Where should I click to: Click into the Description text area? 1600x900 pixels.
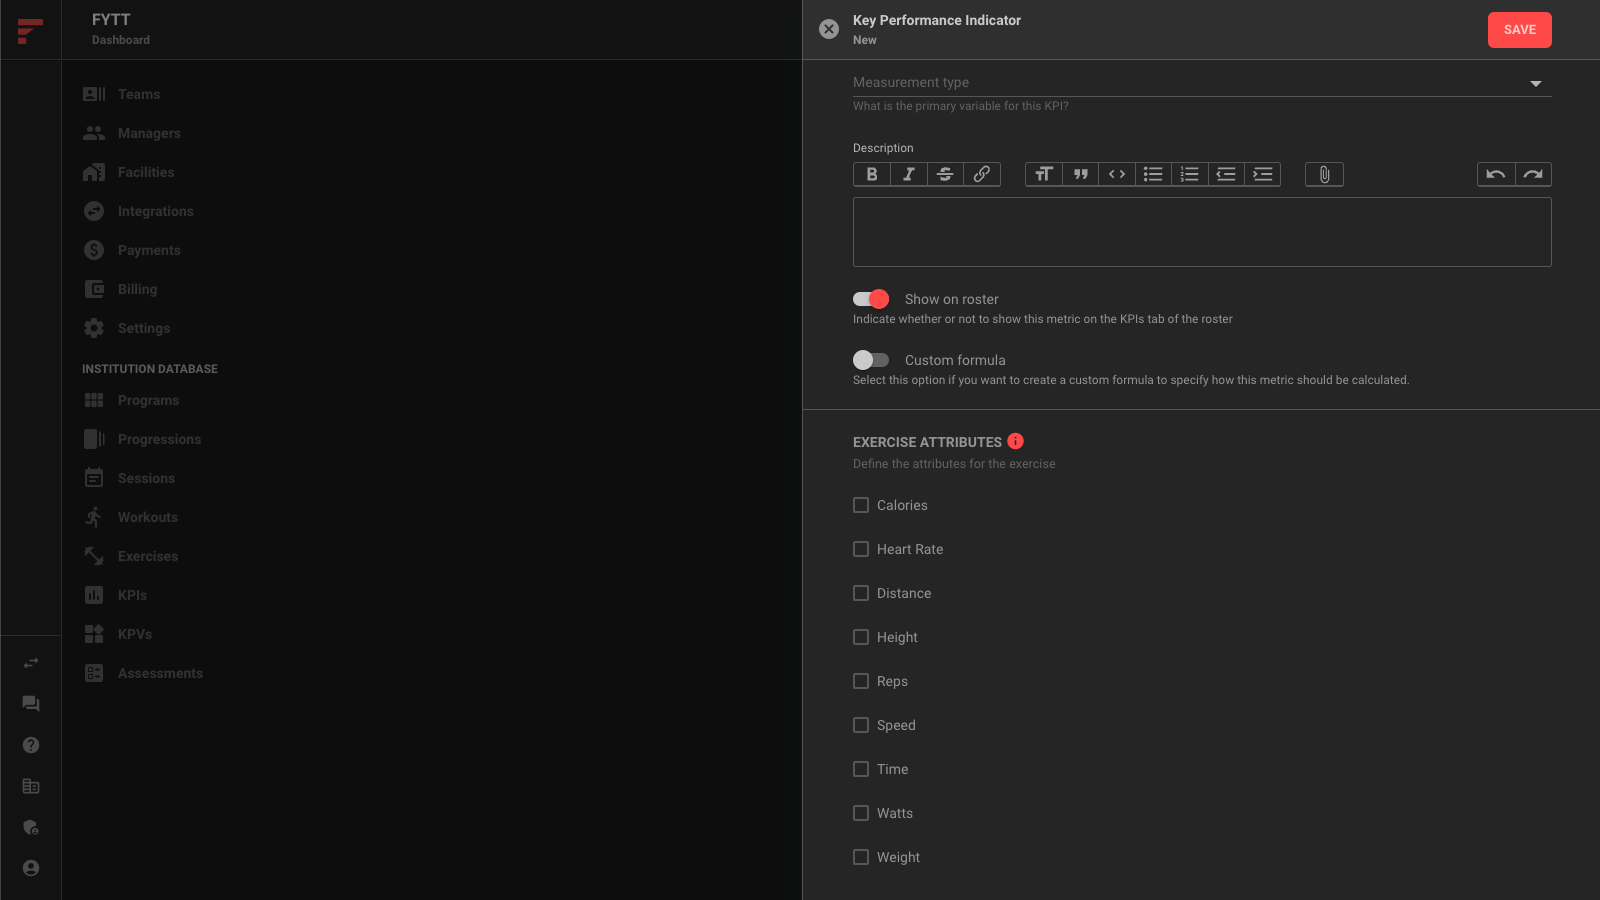coord(1202,232)
